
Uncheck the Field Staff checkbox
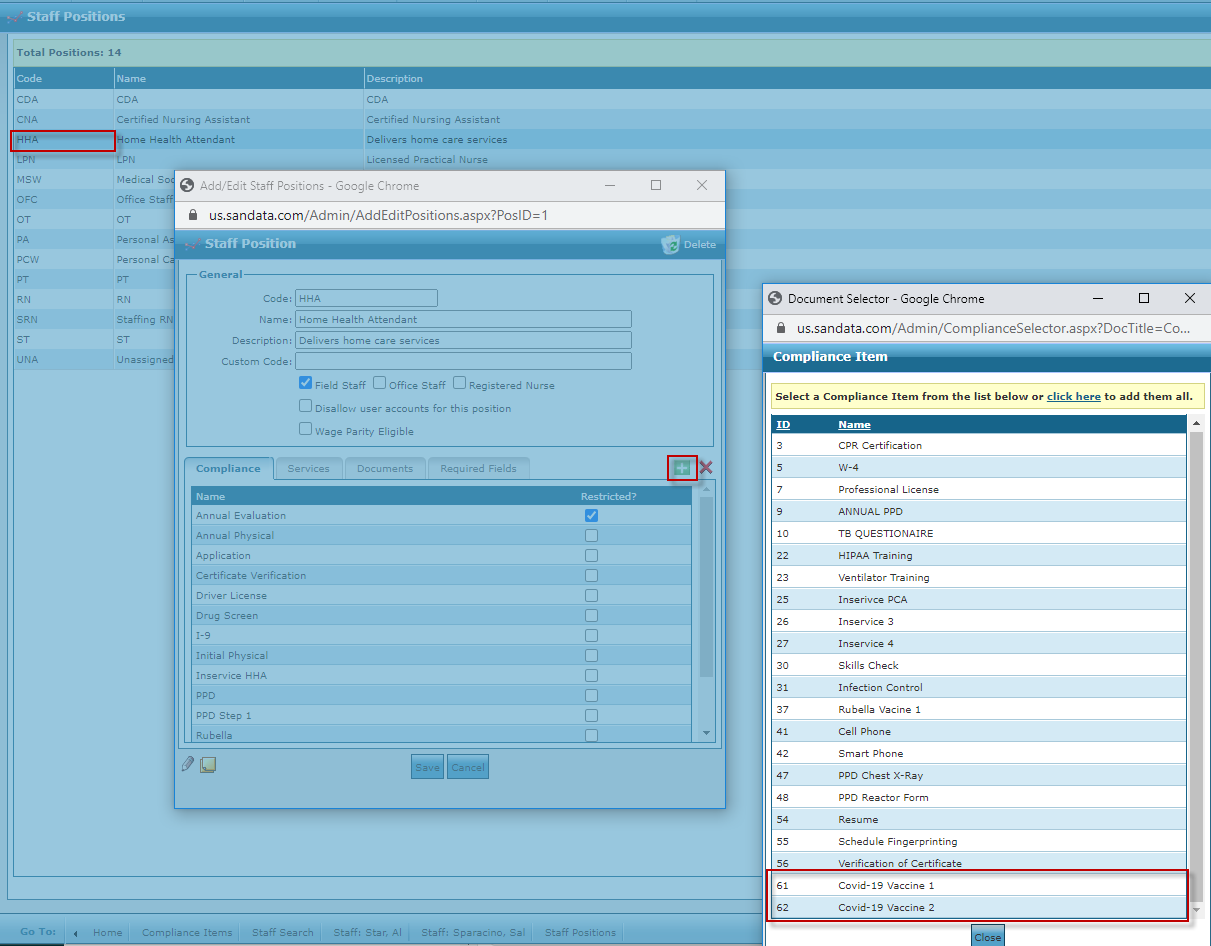[x=306, y=383]
